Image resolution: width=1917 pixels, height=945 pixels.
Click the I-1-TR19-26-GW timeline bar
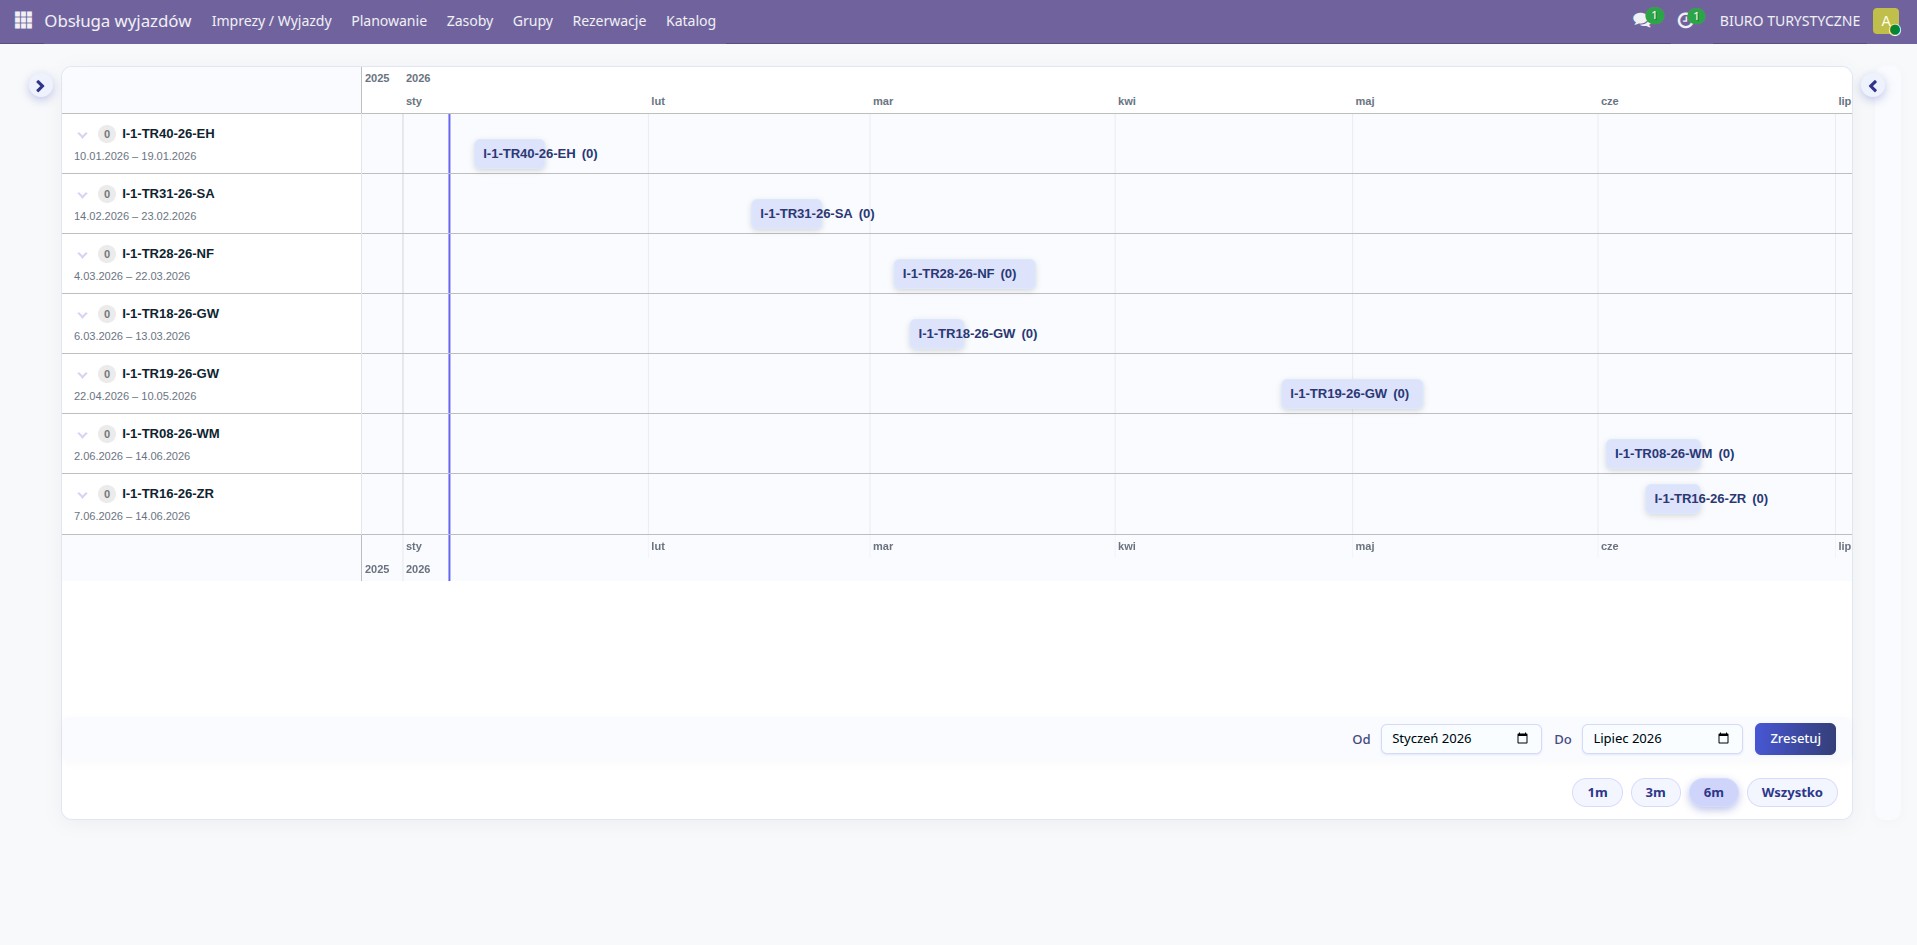1350,394
